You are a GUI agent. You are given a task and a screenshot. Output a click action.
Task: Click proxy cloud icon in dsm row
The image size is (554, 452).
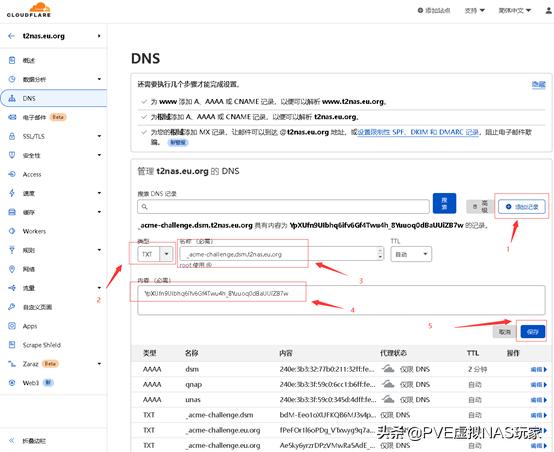click(x=388, y=369)
